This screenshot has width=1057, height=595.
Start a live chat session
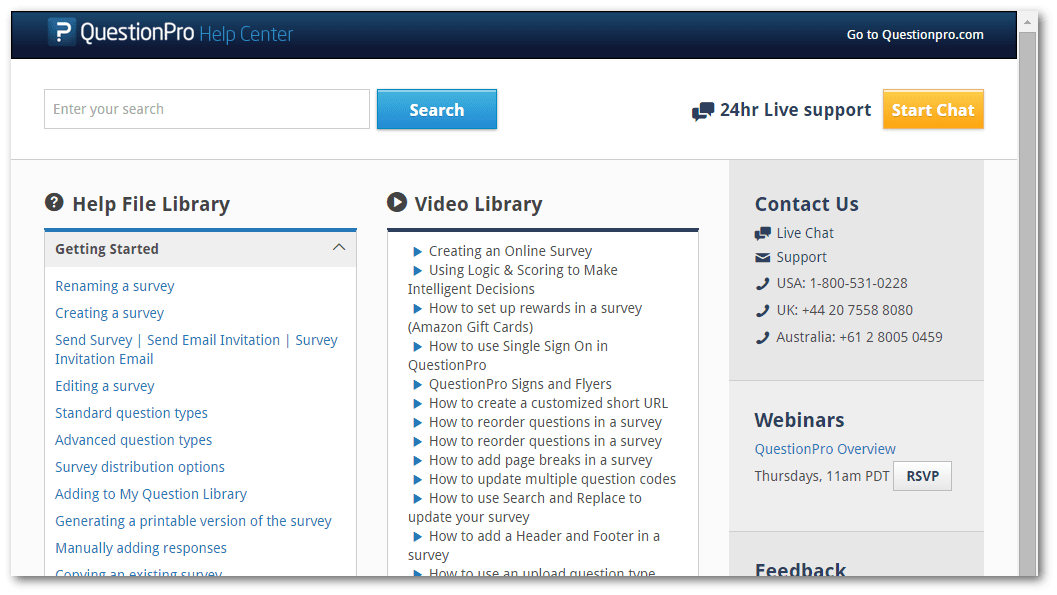click(932, 110)
